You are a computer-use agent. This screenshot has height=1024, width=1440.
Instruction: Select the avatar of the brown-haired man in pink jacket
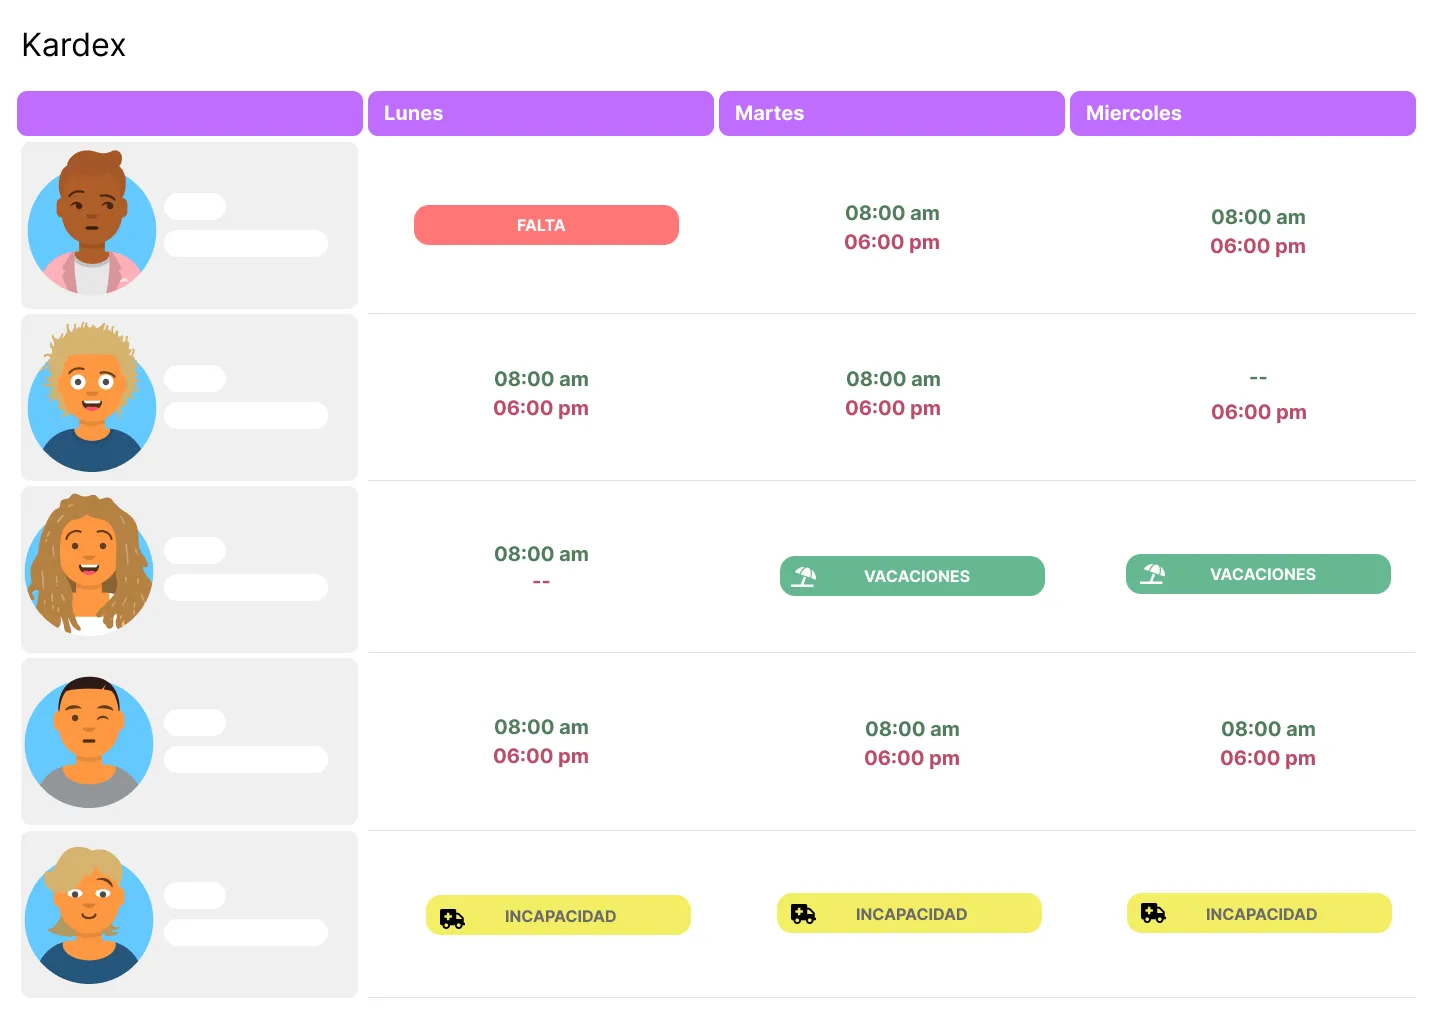tap(92, 224)
